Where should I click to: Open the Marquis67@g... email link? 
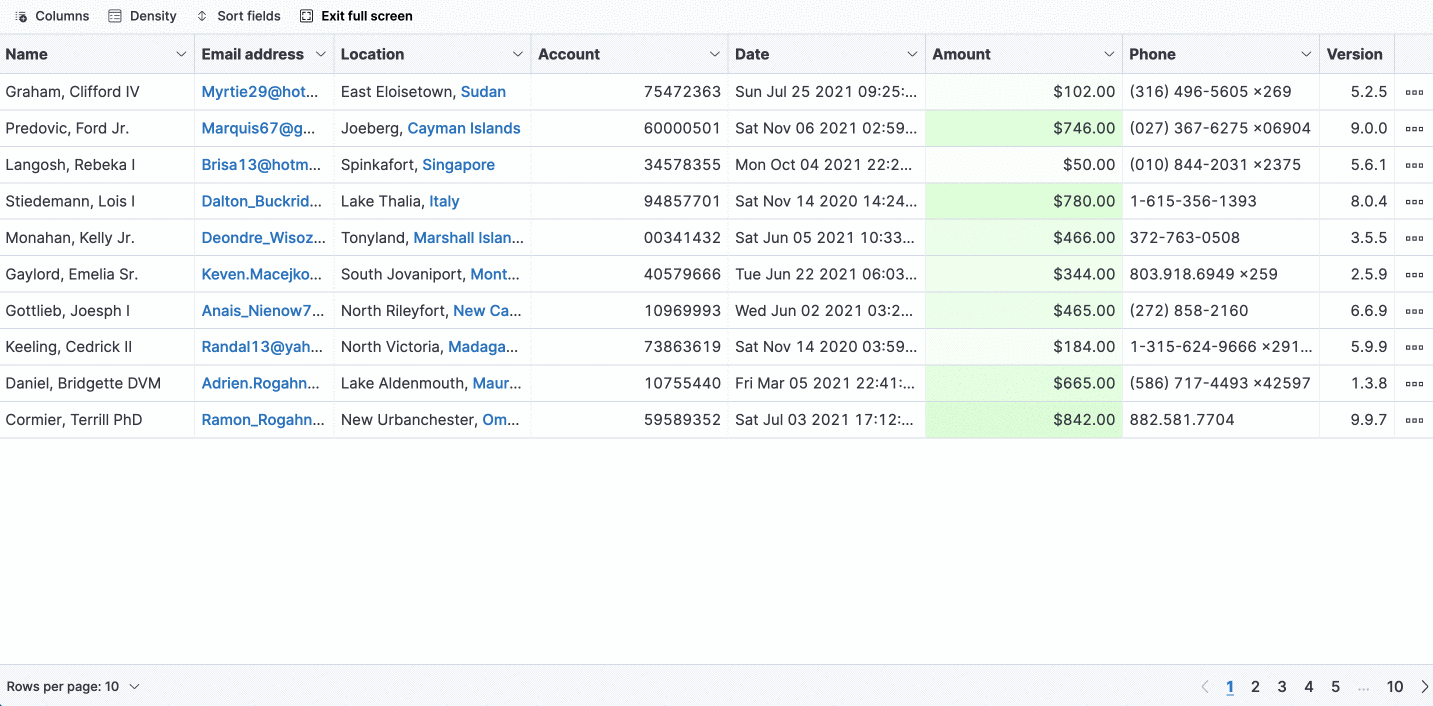point(259,128)
